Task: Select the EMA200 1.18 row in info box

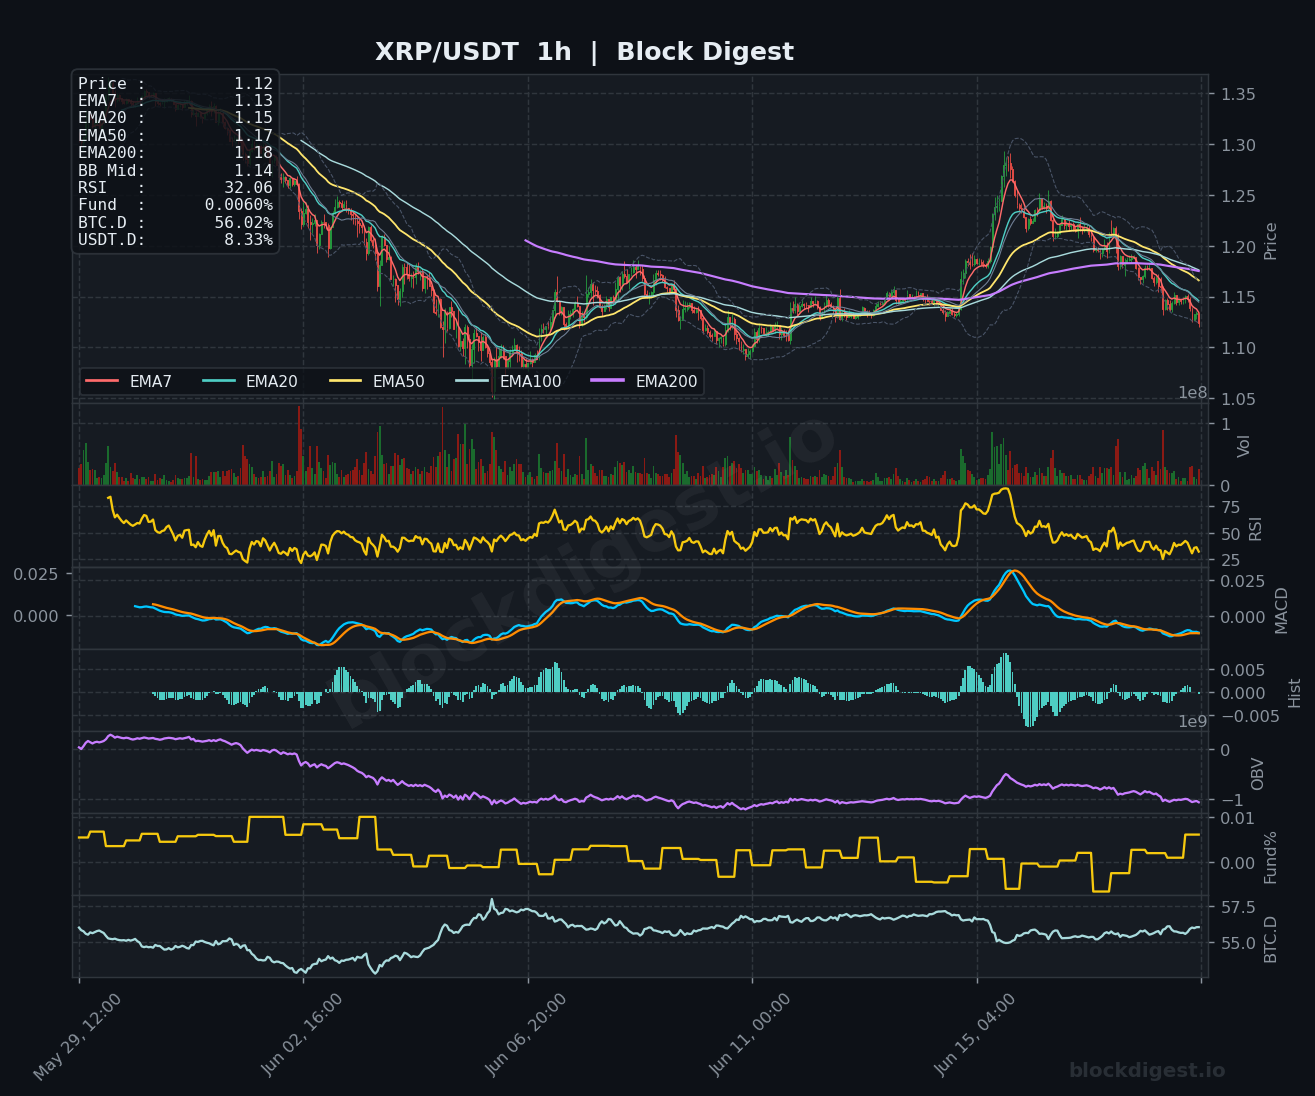Action: [x=175, y=153]
